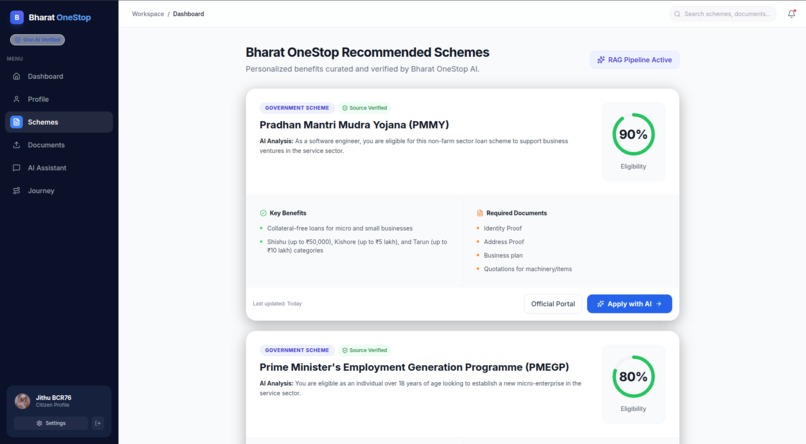806x444 pixels.
Task: Click the Profile person icon in sidebar
Action: click(16, 99)
